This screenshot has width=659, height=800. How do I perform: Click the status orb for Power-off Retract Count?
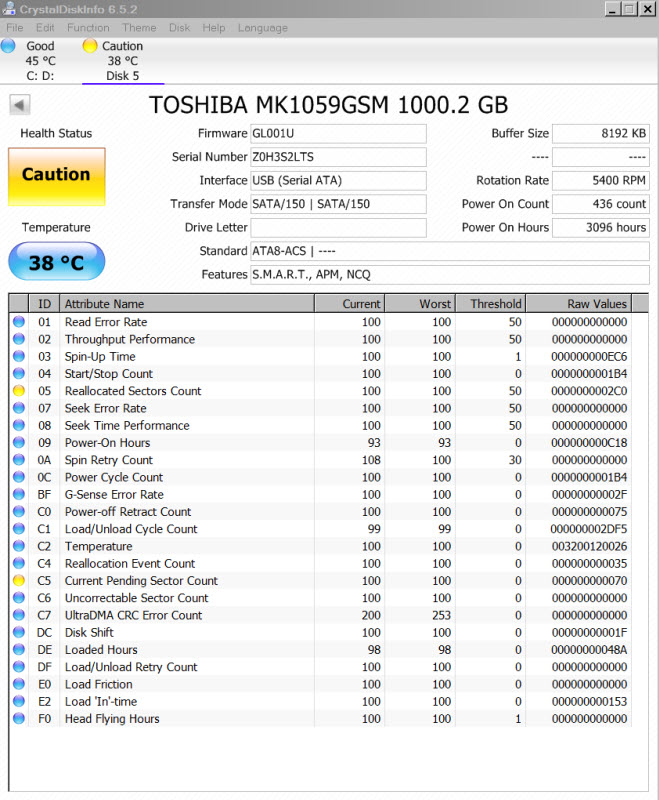click(x=19, y=511)
